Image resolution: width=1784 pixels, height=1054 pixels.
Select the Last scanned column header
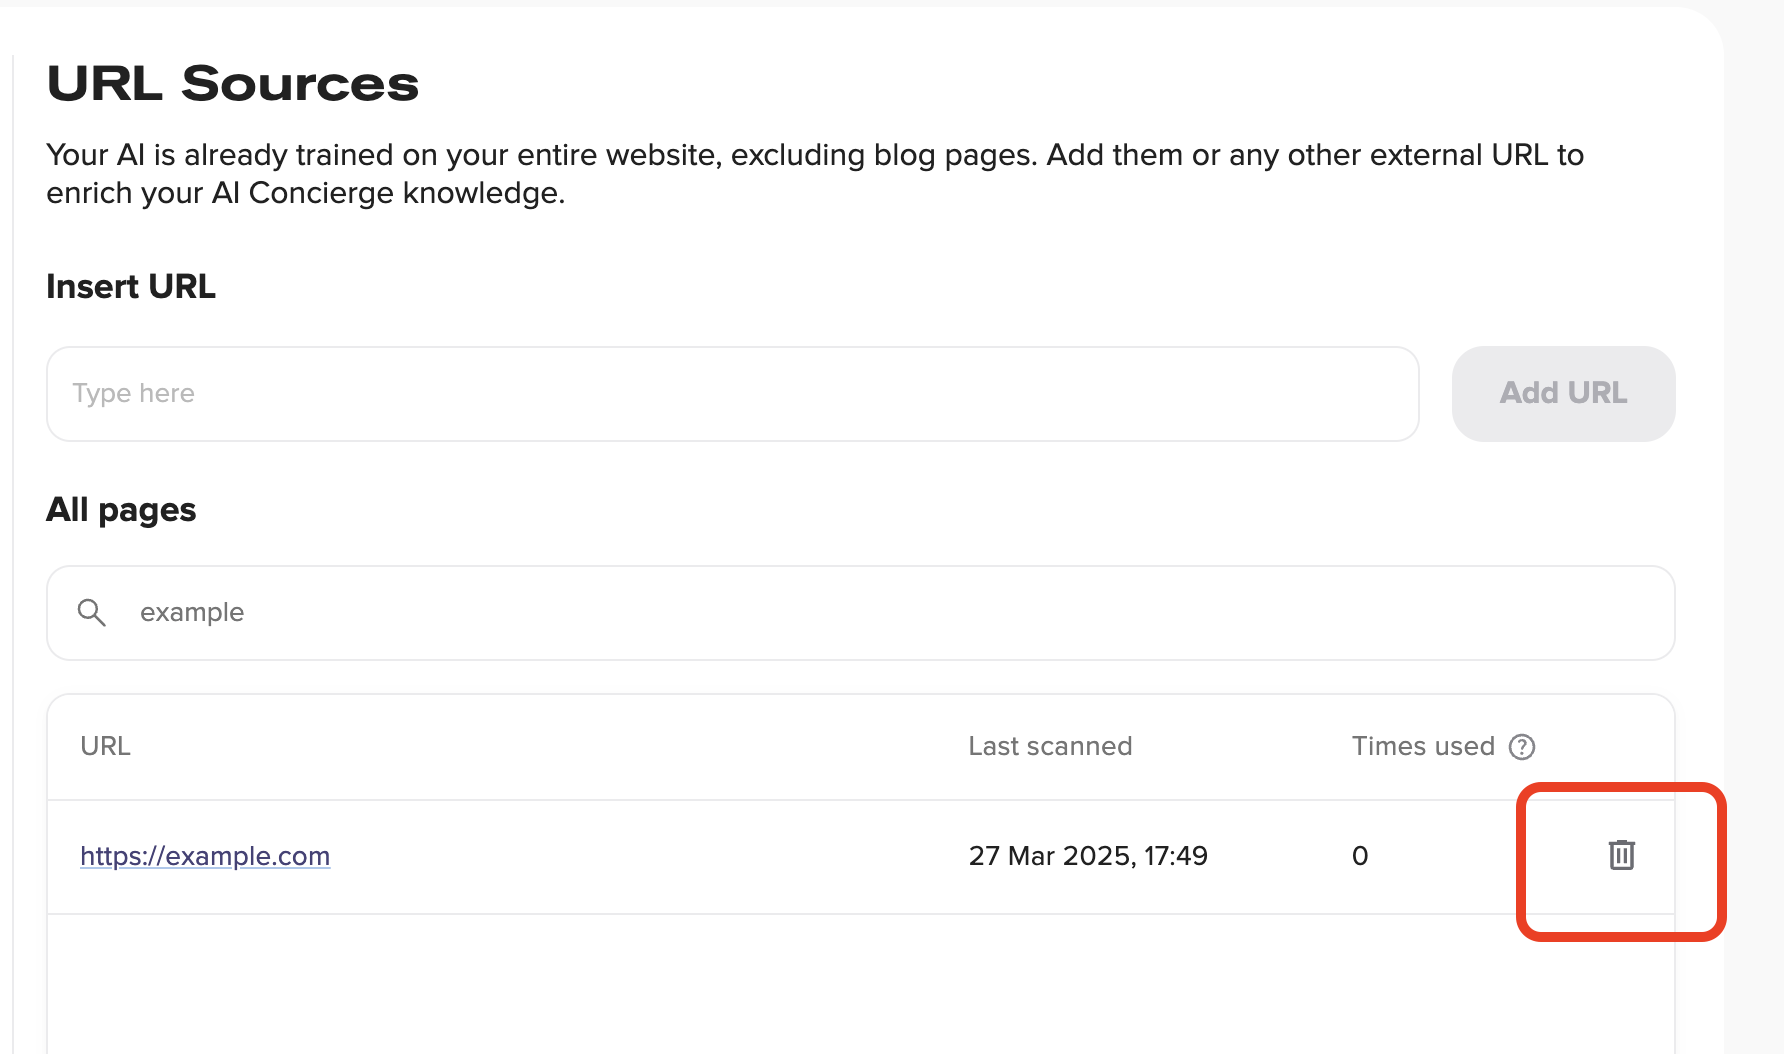pos(1050,746)
